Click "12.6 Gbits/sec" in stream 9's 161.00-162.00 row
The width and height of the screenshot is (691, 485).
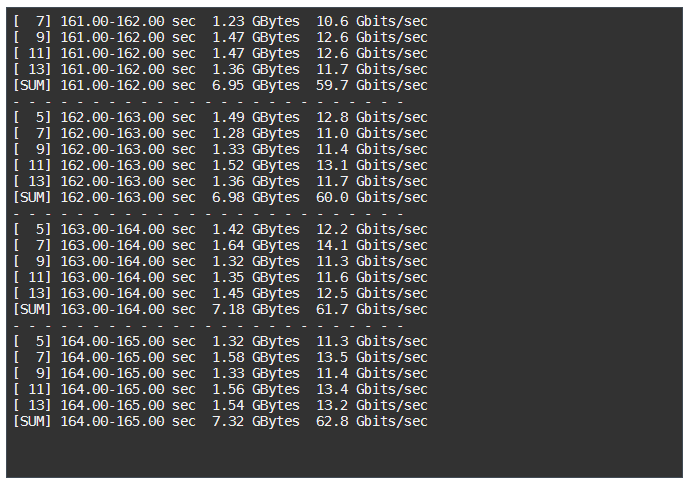click(x=372, y=37)
